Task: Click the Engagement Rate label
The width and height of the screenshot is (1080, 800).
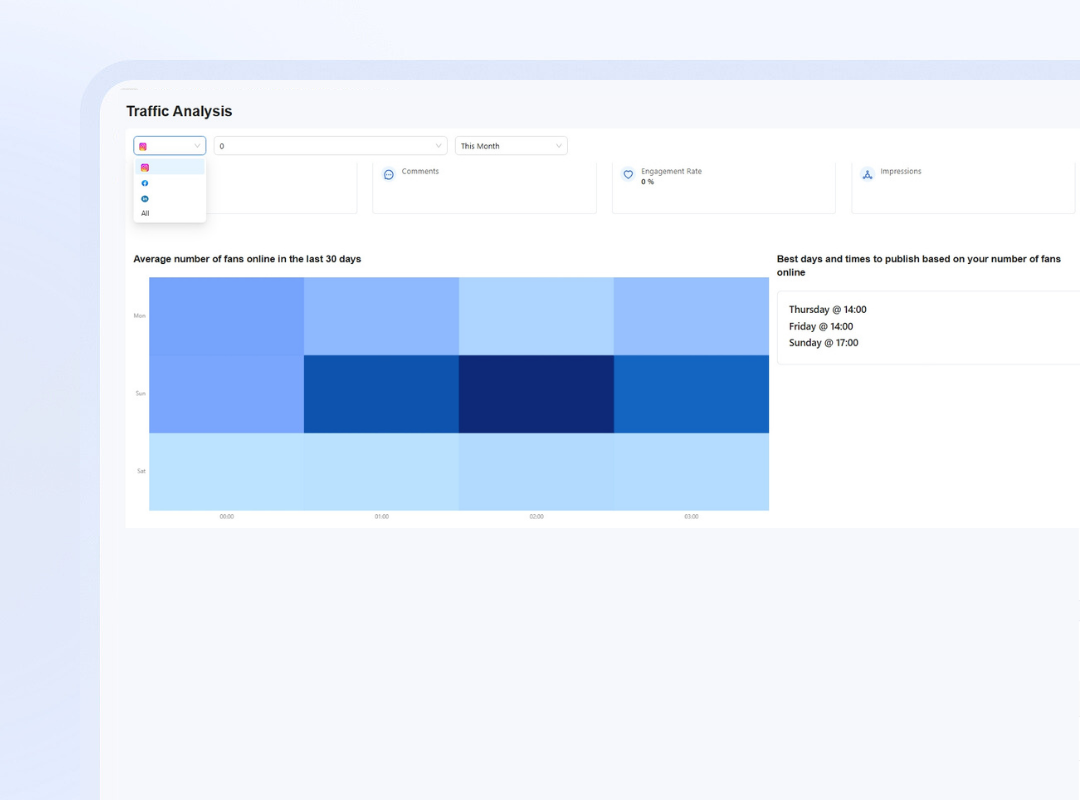Action: (672, 172)
